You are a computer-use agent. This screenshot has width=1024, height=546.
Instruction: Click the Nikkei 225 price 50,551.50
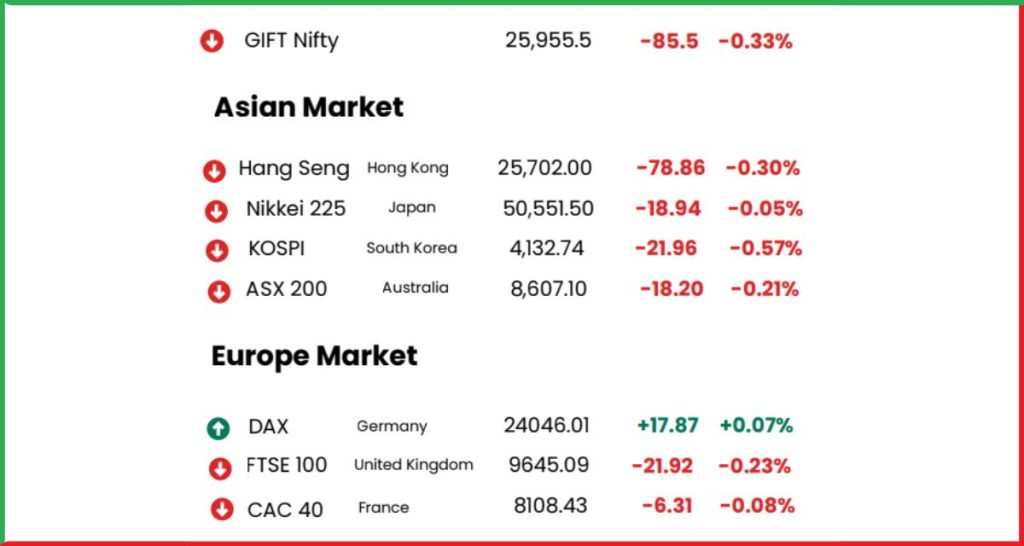(x=548, y=209)
